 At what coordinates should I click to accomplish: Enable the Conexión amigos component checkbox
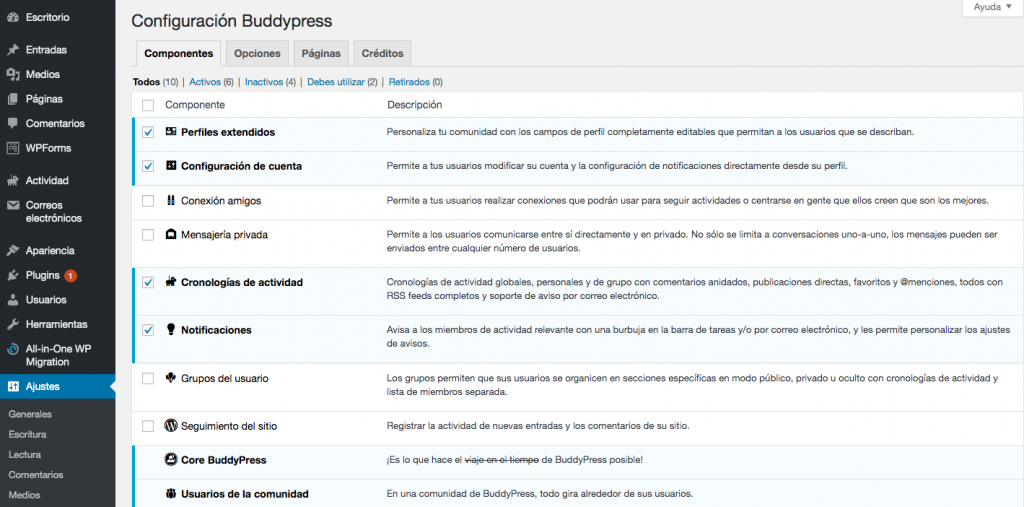[148, 201]
